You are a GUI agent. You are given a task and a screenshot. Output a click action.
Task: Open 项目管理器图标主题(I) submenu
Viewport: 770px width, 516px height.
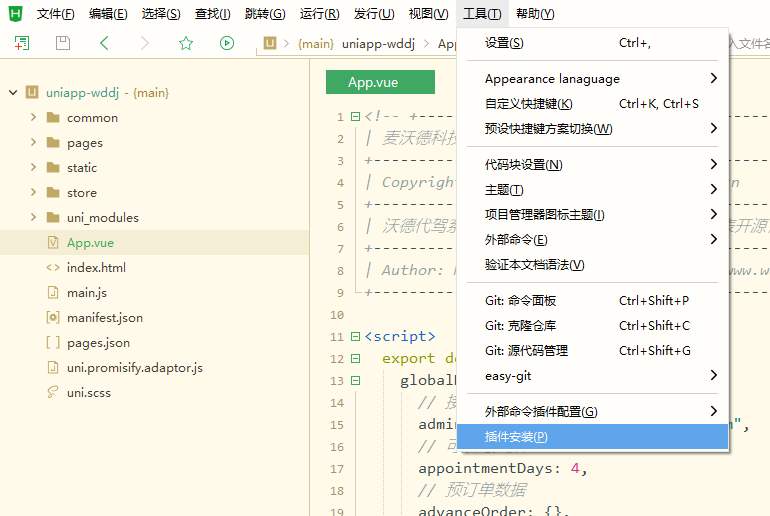click(593, 215)
